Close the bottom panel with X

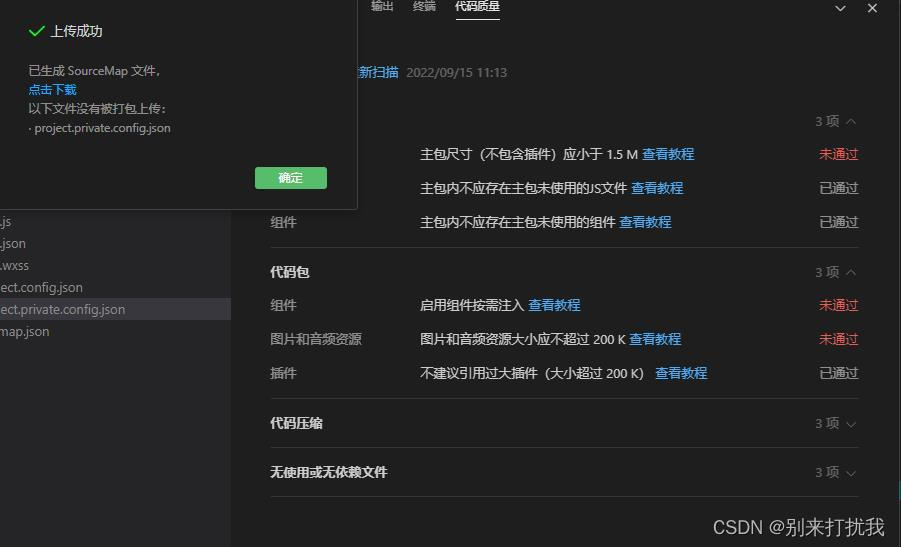click(x=872, y=9)
